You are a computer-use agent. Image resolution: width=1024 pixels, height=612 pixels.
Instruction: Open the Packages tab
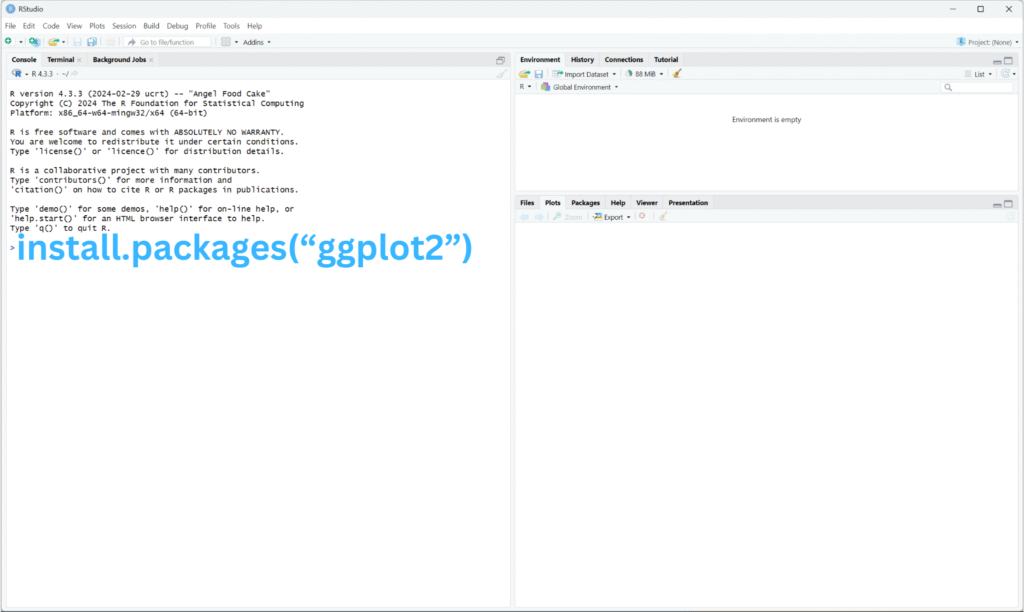pos(584,202)
